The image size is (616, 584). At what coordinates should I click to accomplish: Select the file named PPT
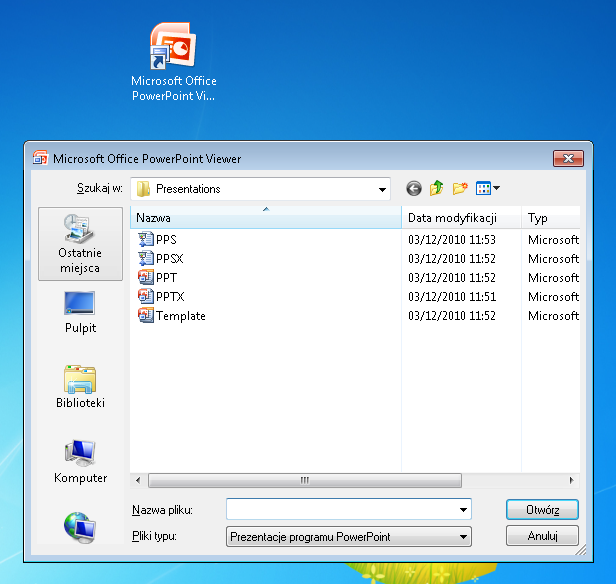click(x=167, y=277)
